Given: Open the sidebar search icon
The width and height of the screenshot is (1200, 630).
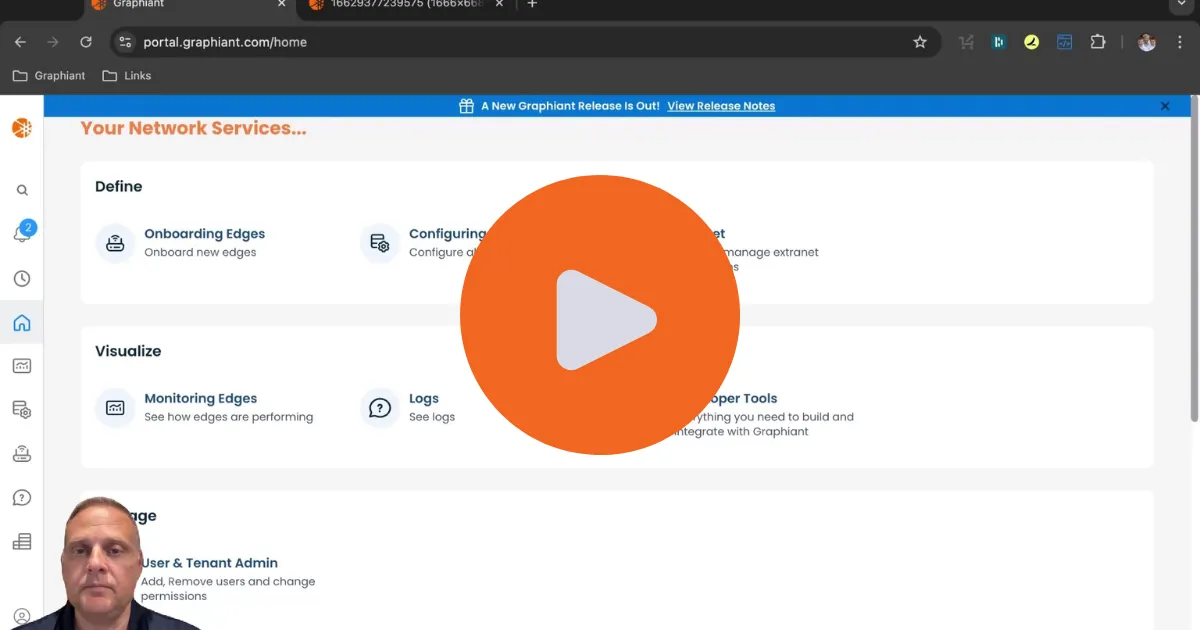Looking at the screenshot, I should click(x=22, y=190).
